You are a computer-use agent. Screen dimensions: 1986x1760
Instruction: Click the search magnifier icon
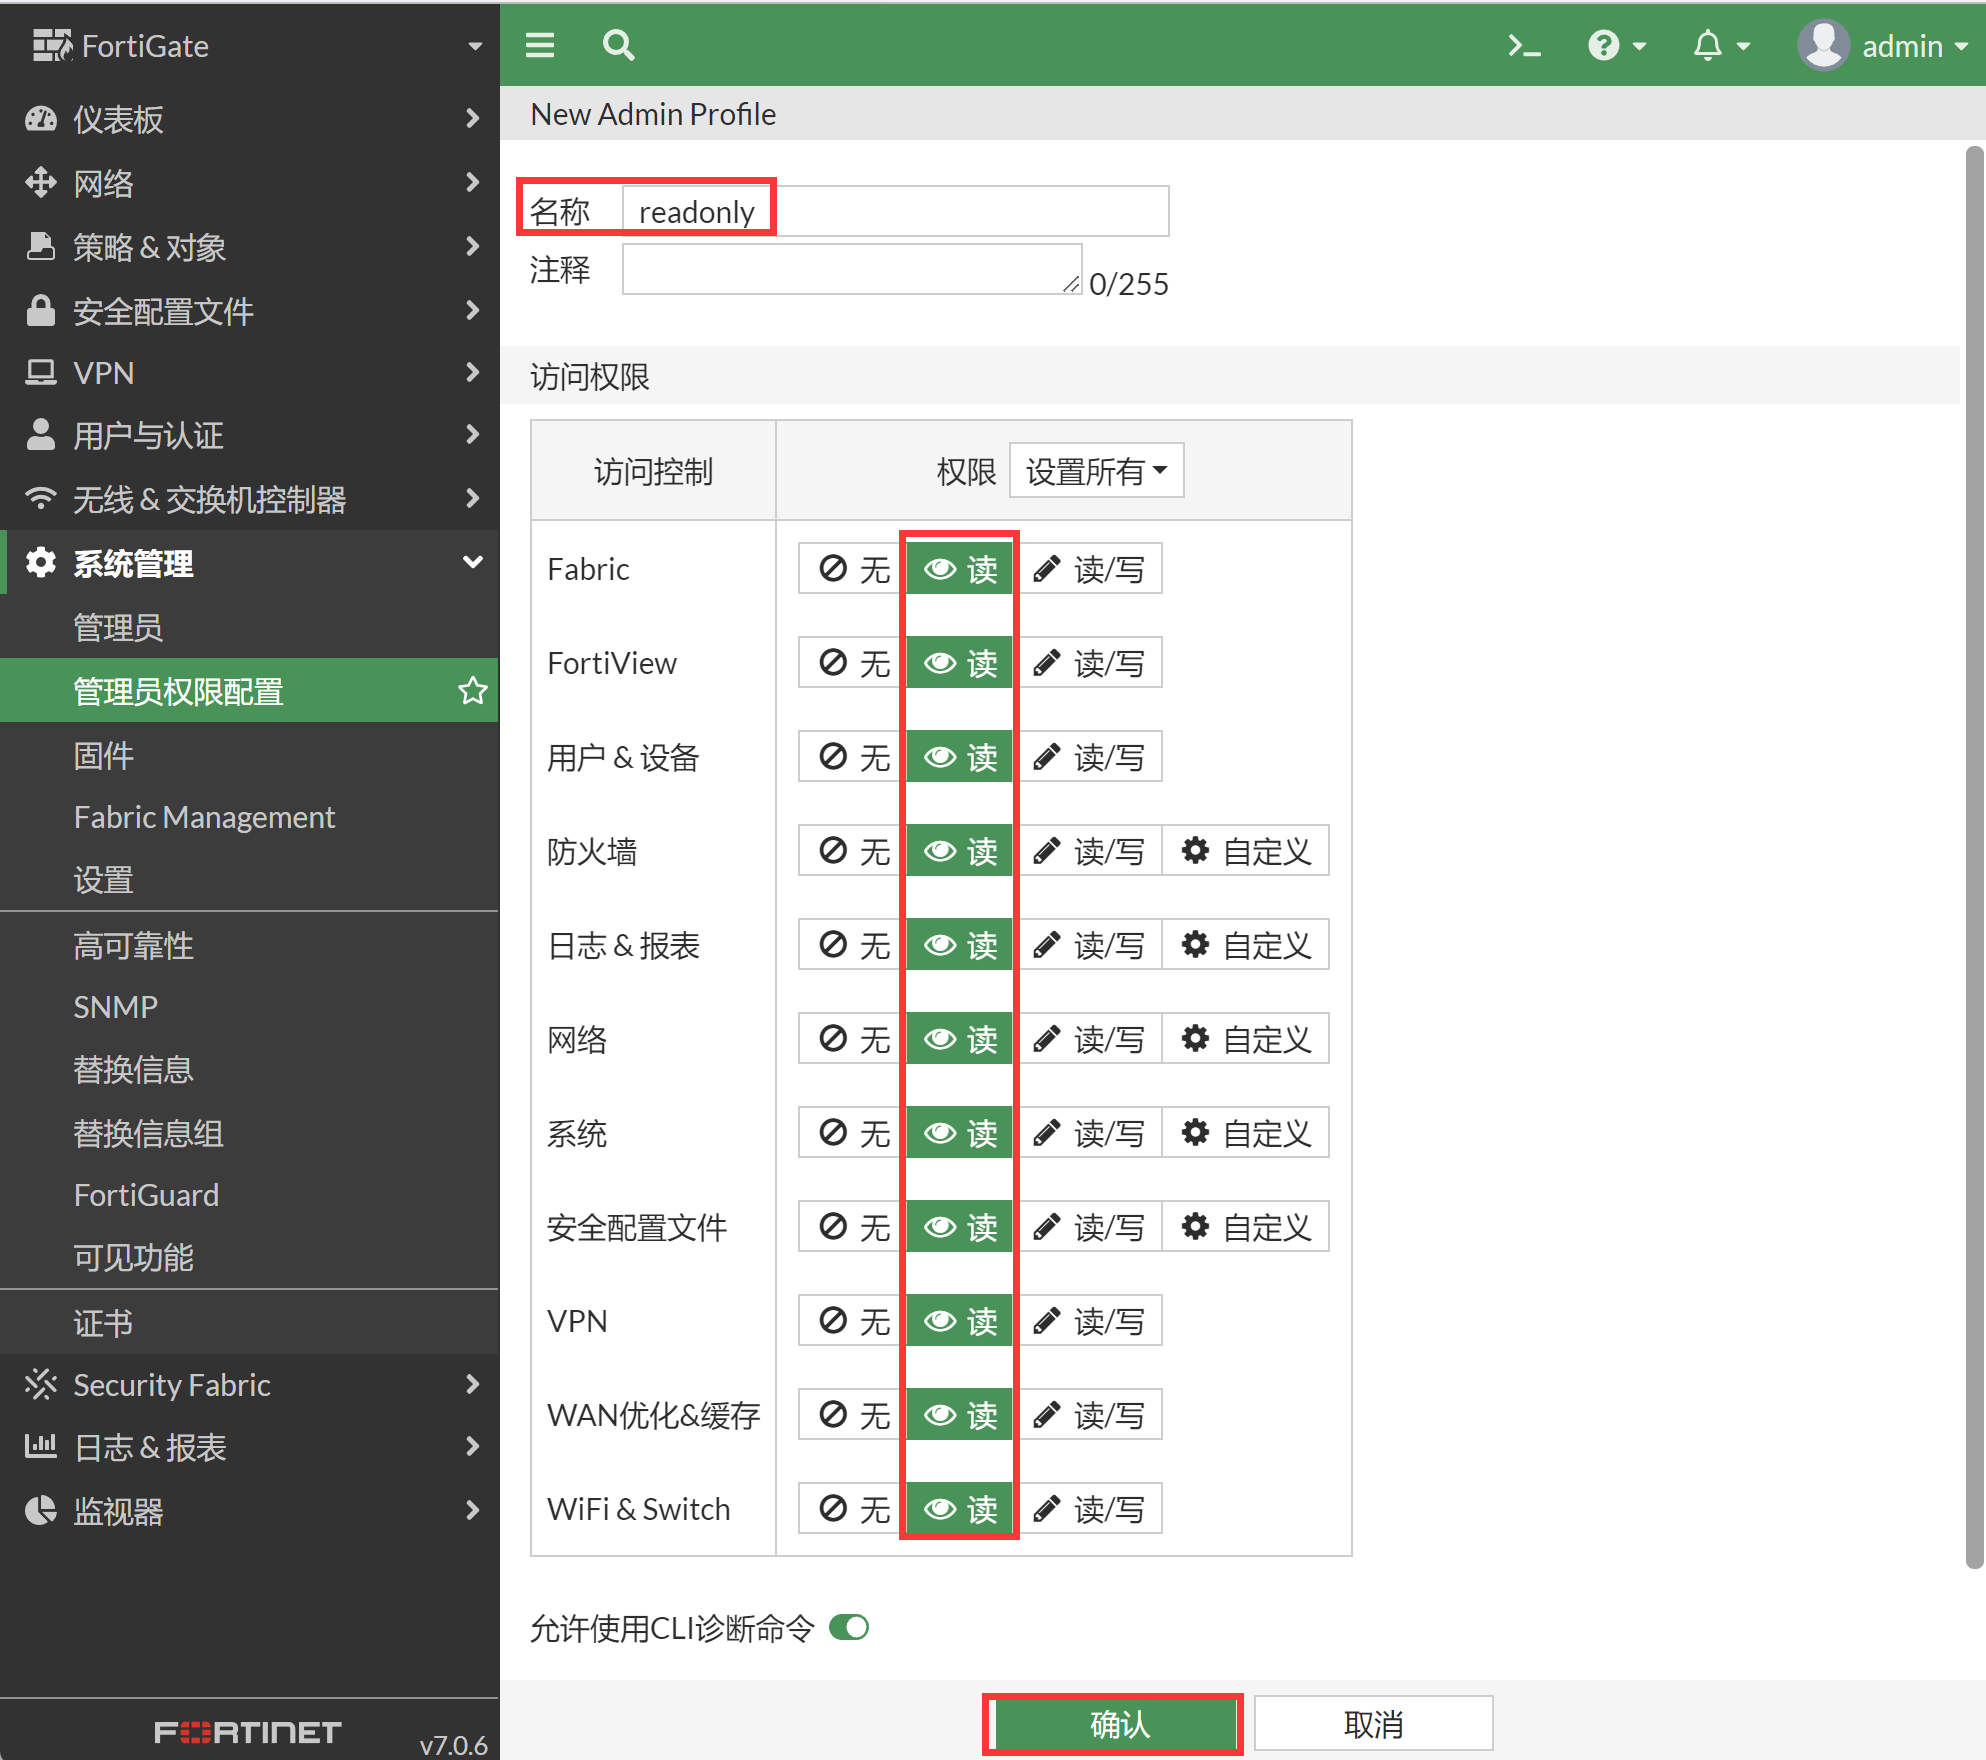pos(618,46)
